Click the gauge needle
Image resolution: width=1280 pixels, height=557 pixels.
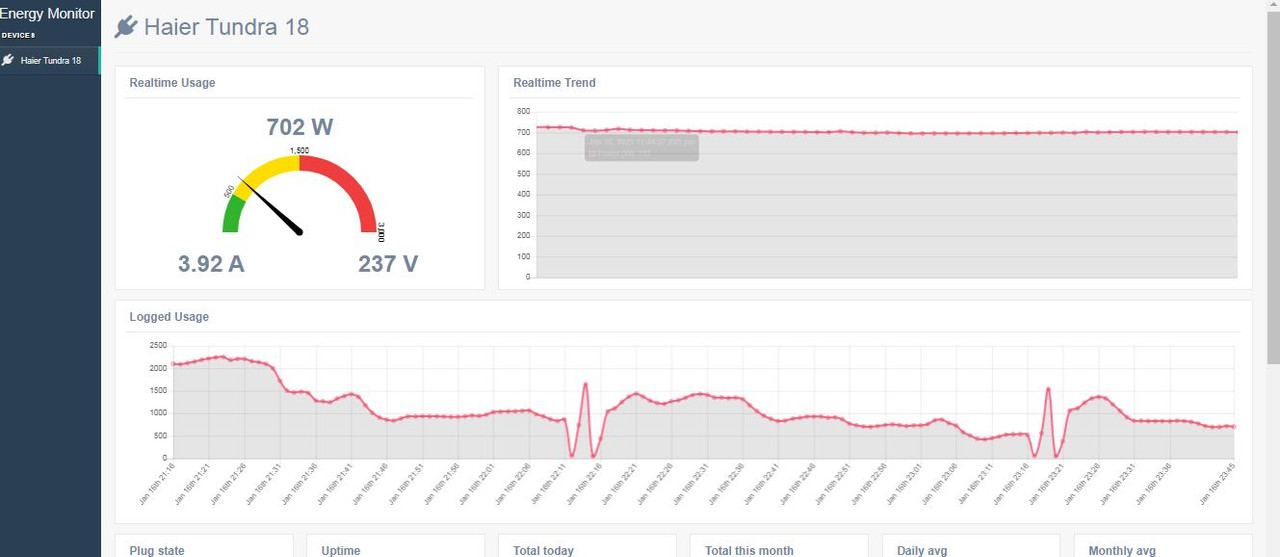pos(272,207)
